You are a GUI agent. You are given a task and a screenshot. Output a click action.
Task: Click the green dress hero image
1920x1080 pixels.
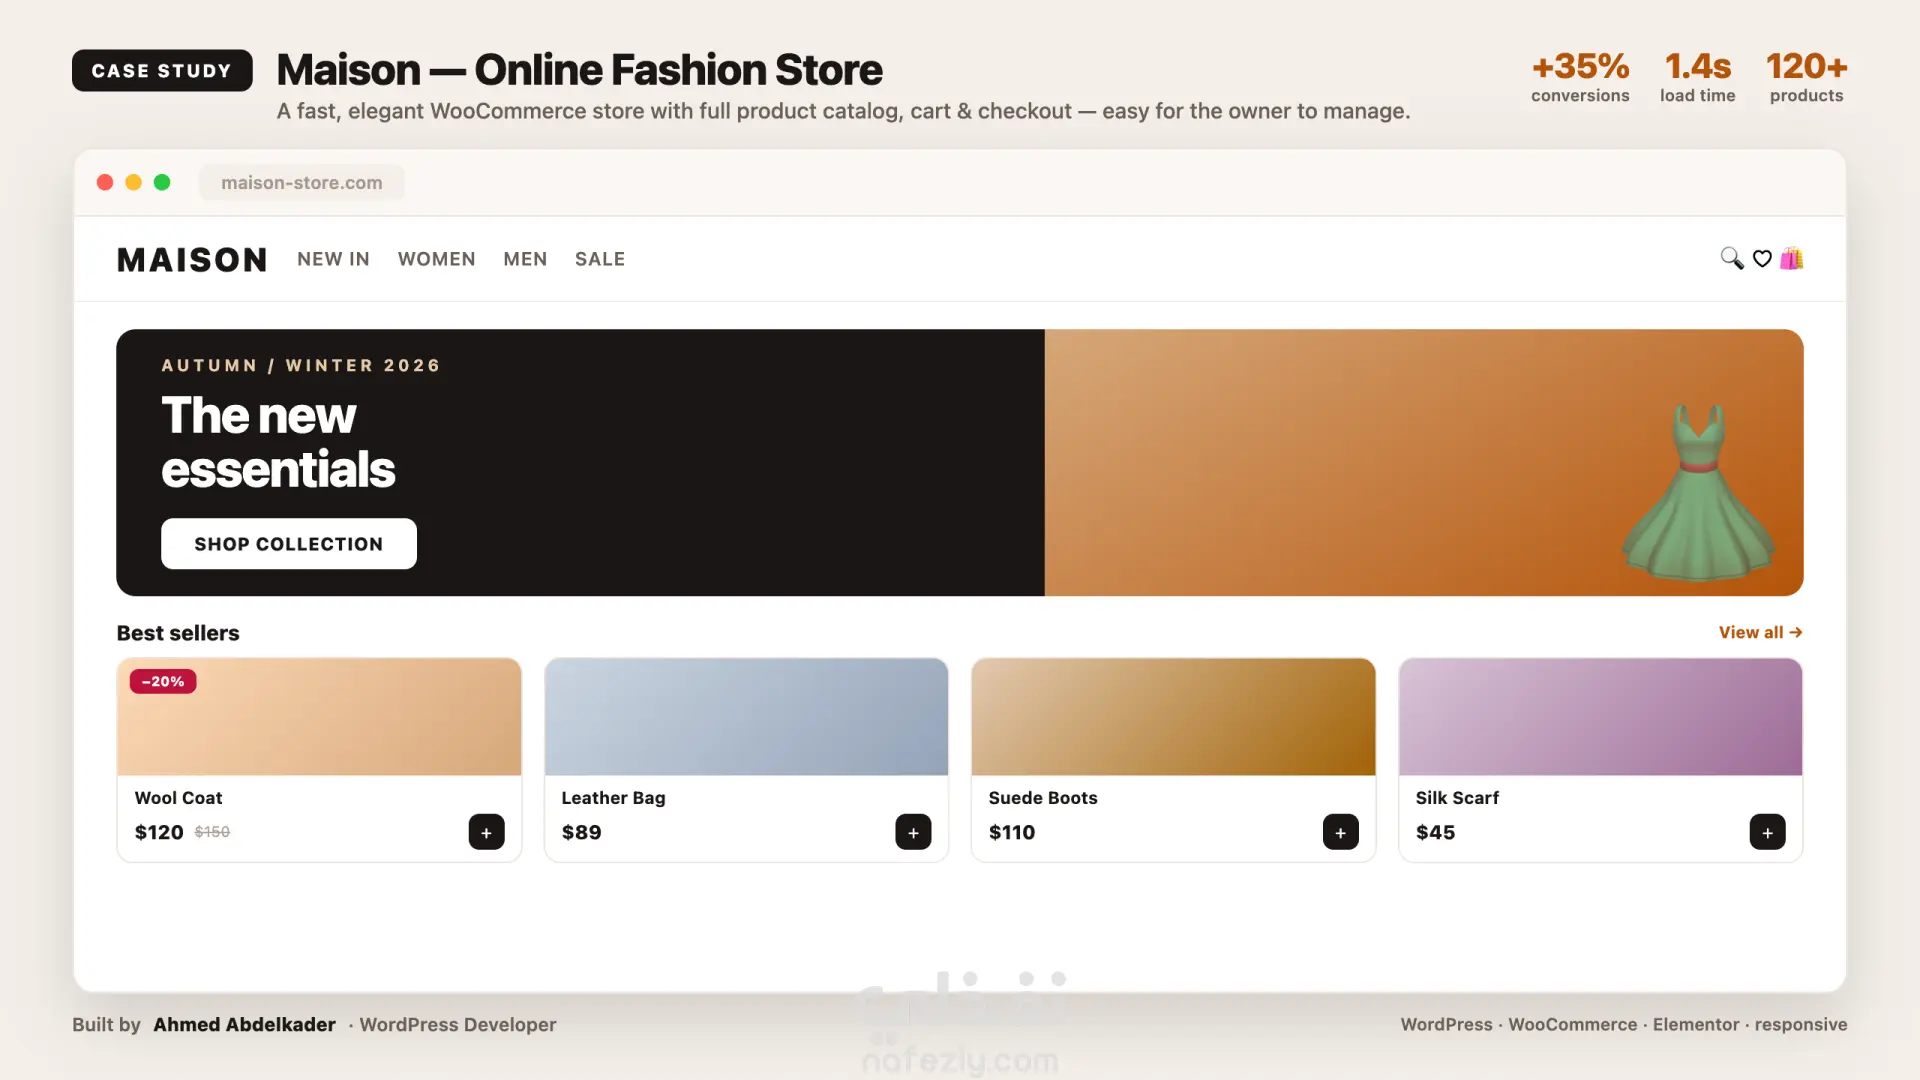(1698, 492)
